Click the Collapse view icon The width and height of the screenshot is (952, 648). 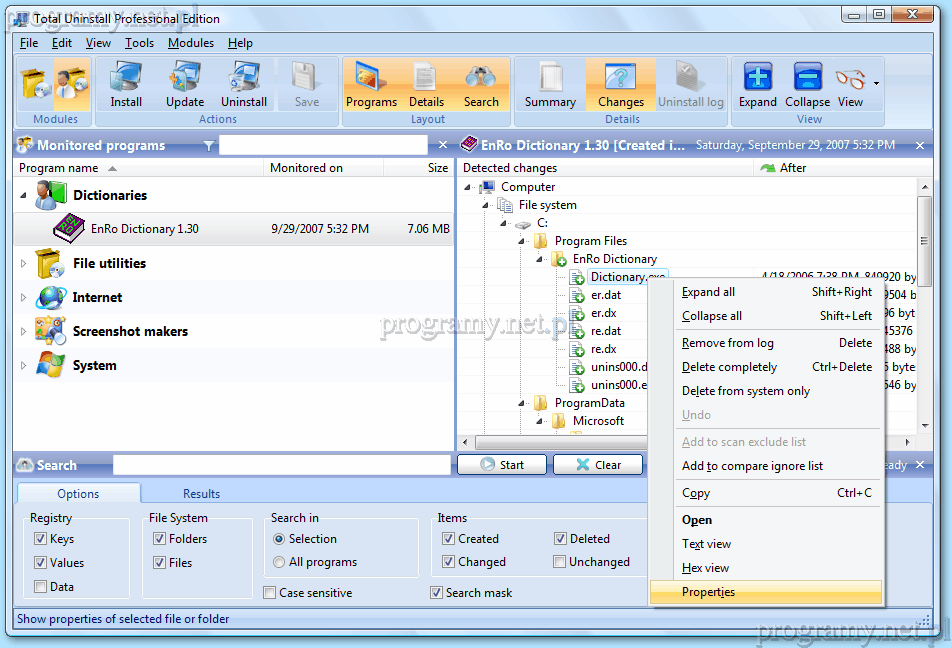click(807, 84)
